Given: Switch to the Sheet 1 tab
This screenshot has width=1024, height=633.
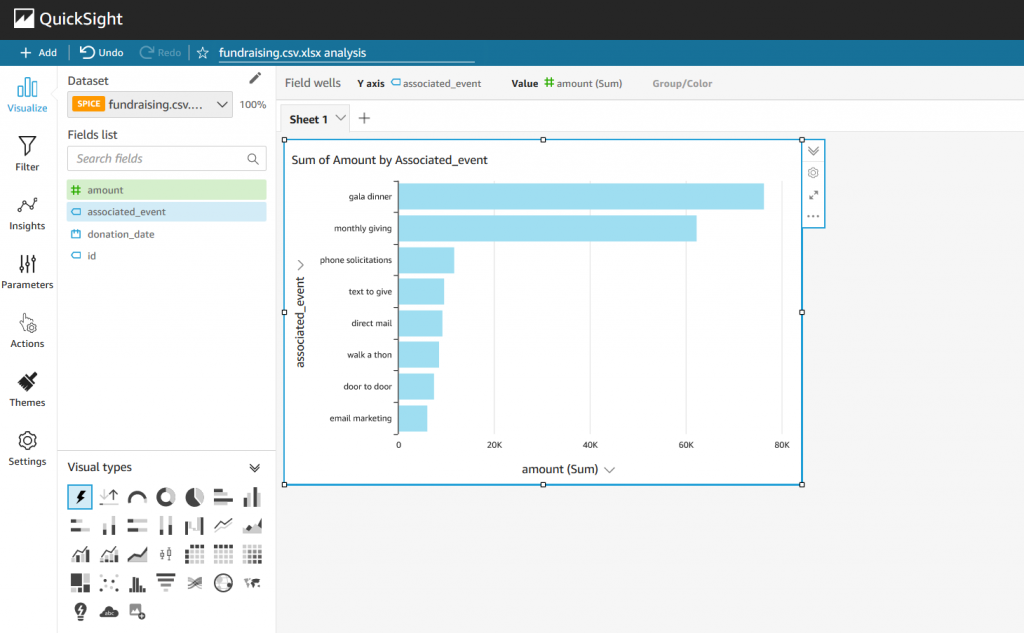Looking at the screenshot, I should pos(308,119).
